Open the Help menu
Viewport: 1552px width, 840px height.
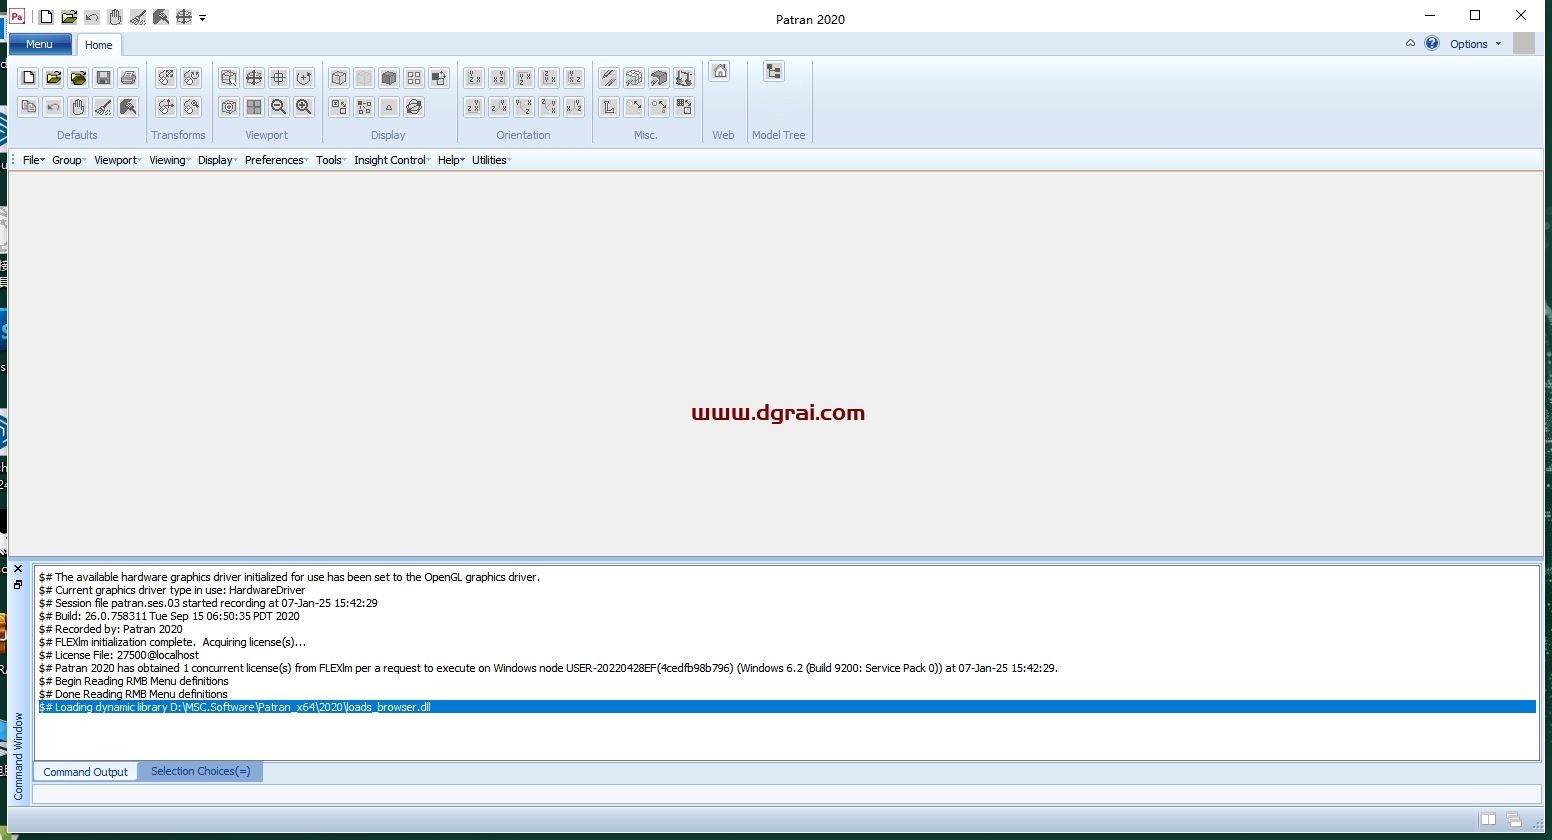coord(451,160)
